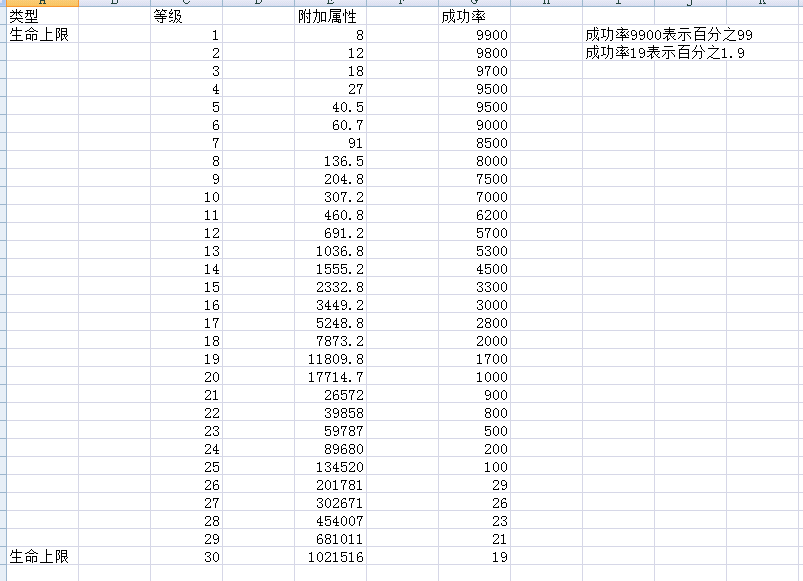This screenshot has width=803, height=581.
Task: Click the note cell 成功率19表示百分之1.9
Action: [x=664, y=53]
